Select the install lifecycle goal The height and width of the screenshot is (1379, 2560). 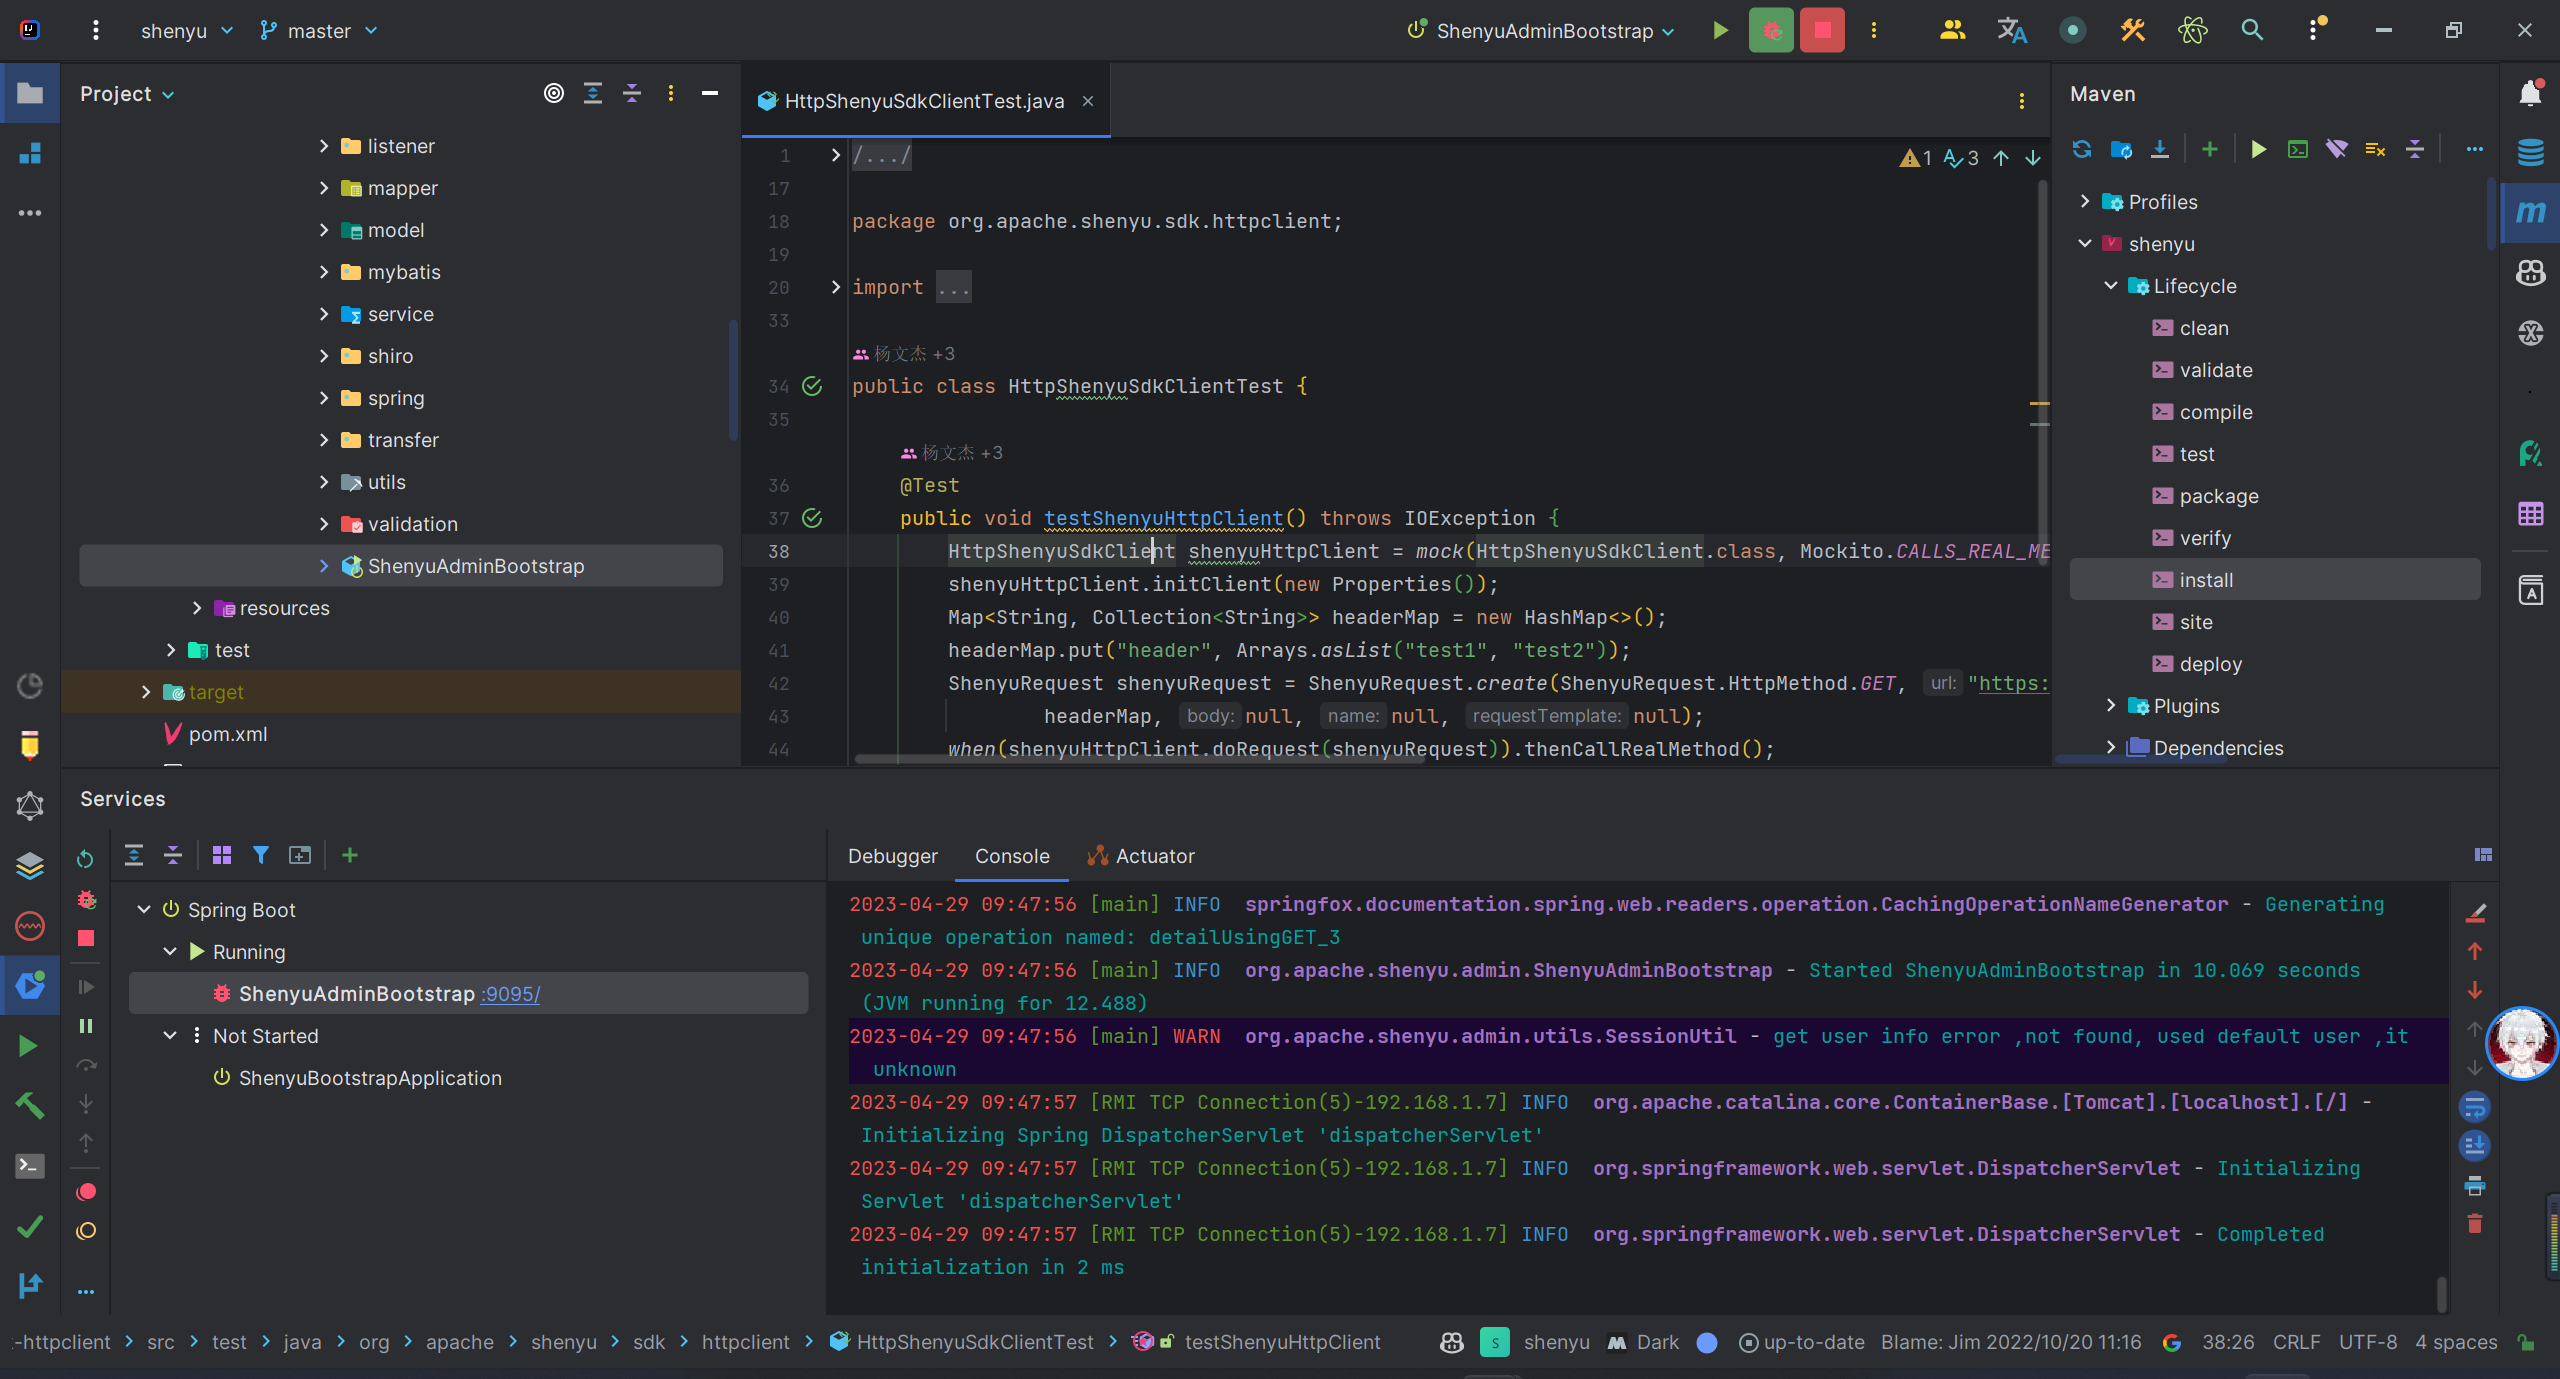pos(2206,580)
